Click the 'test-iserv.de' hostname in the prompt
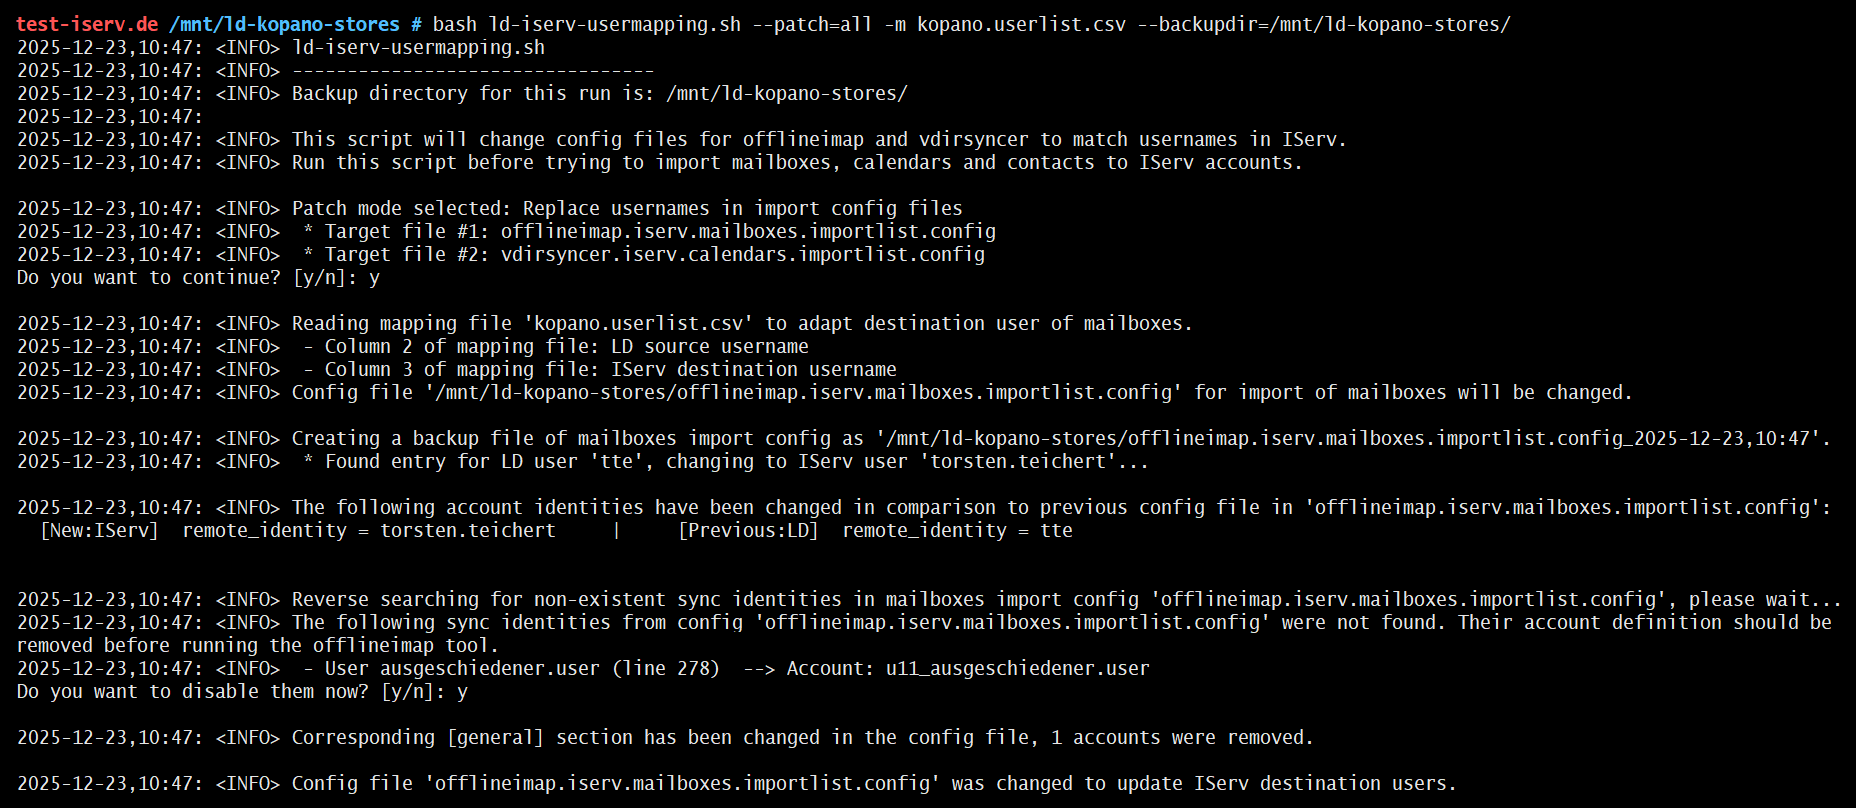Viewport: 1856px width, 808px height. (x=87, y=24)
